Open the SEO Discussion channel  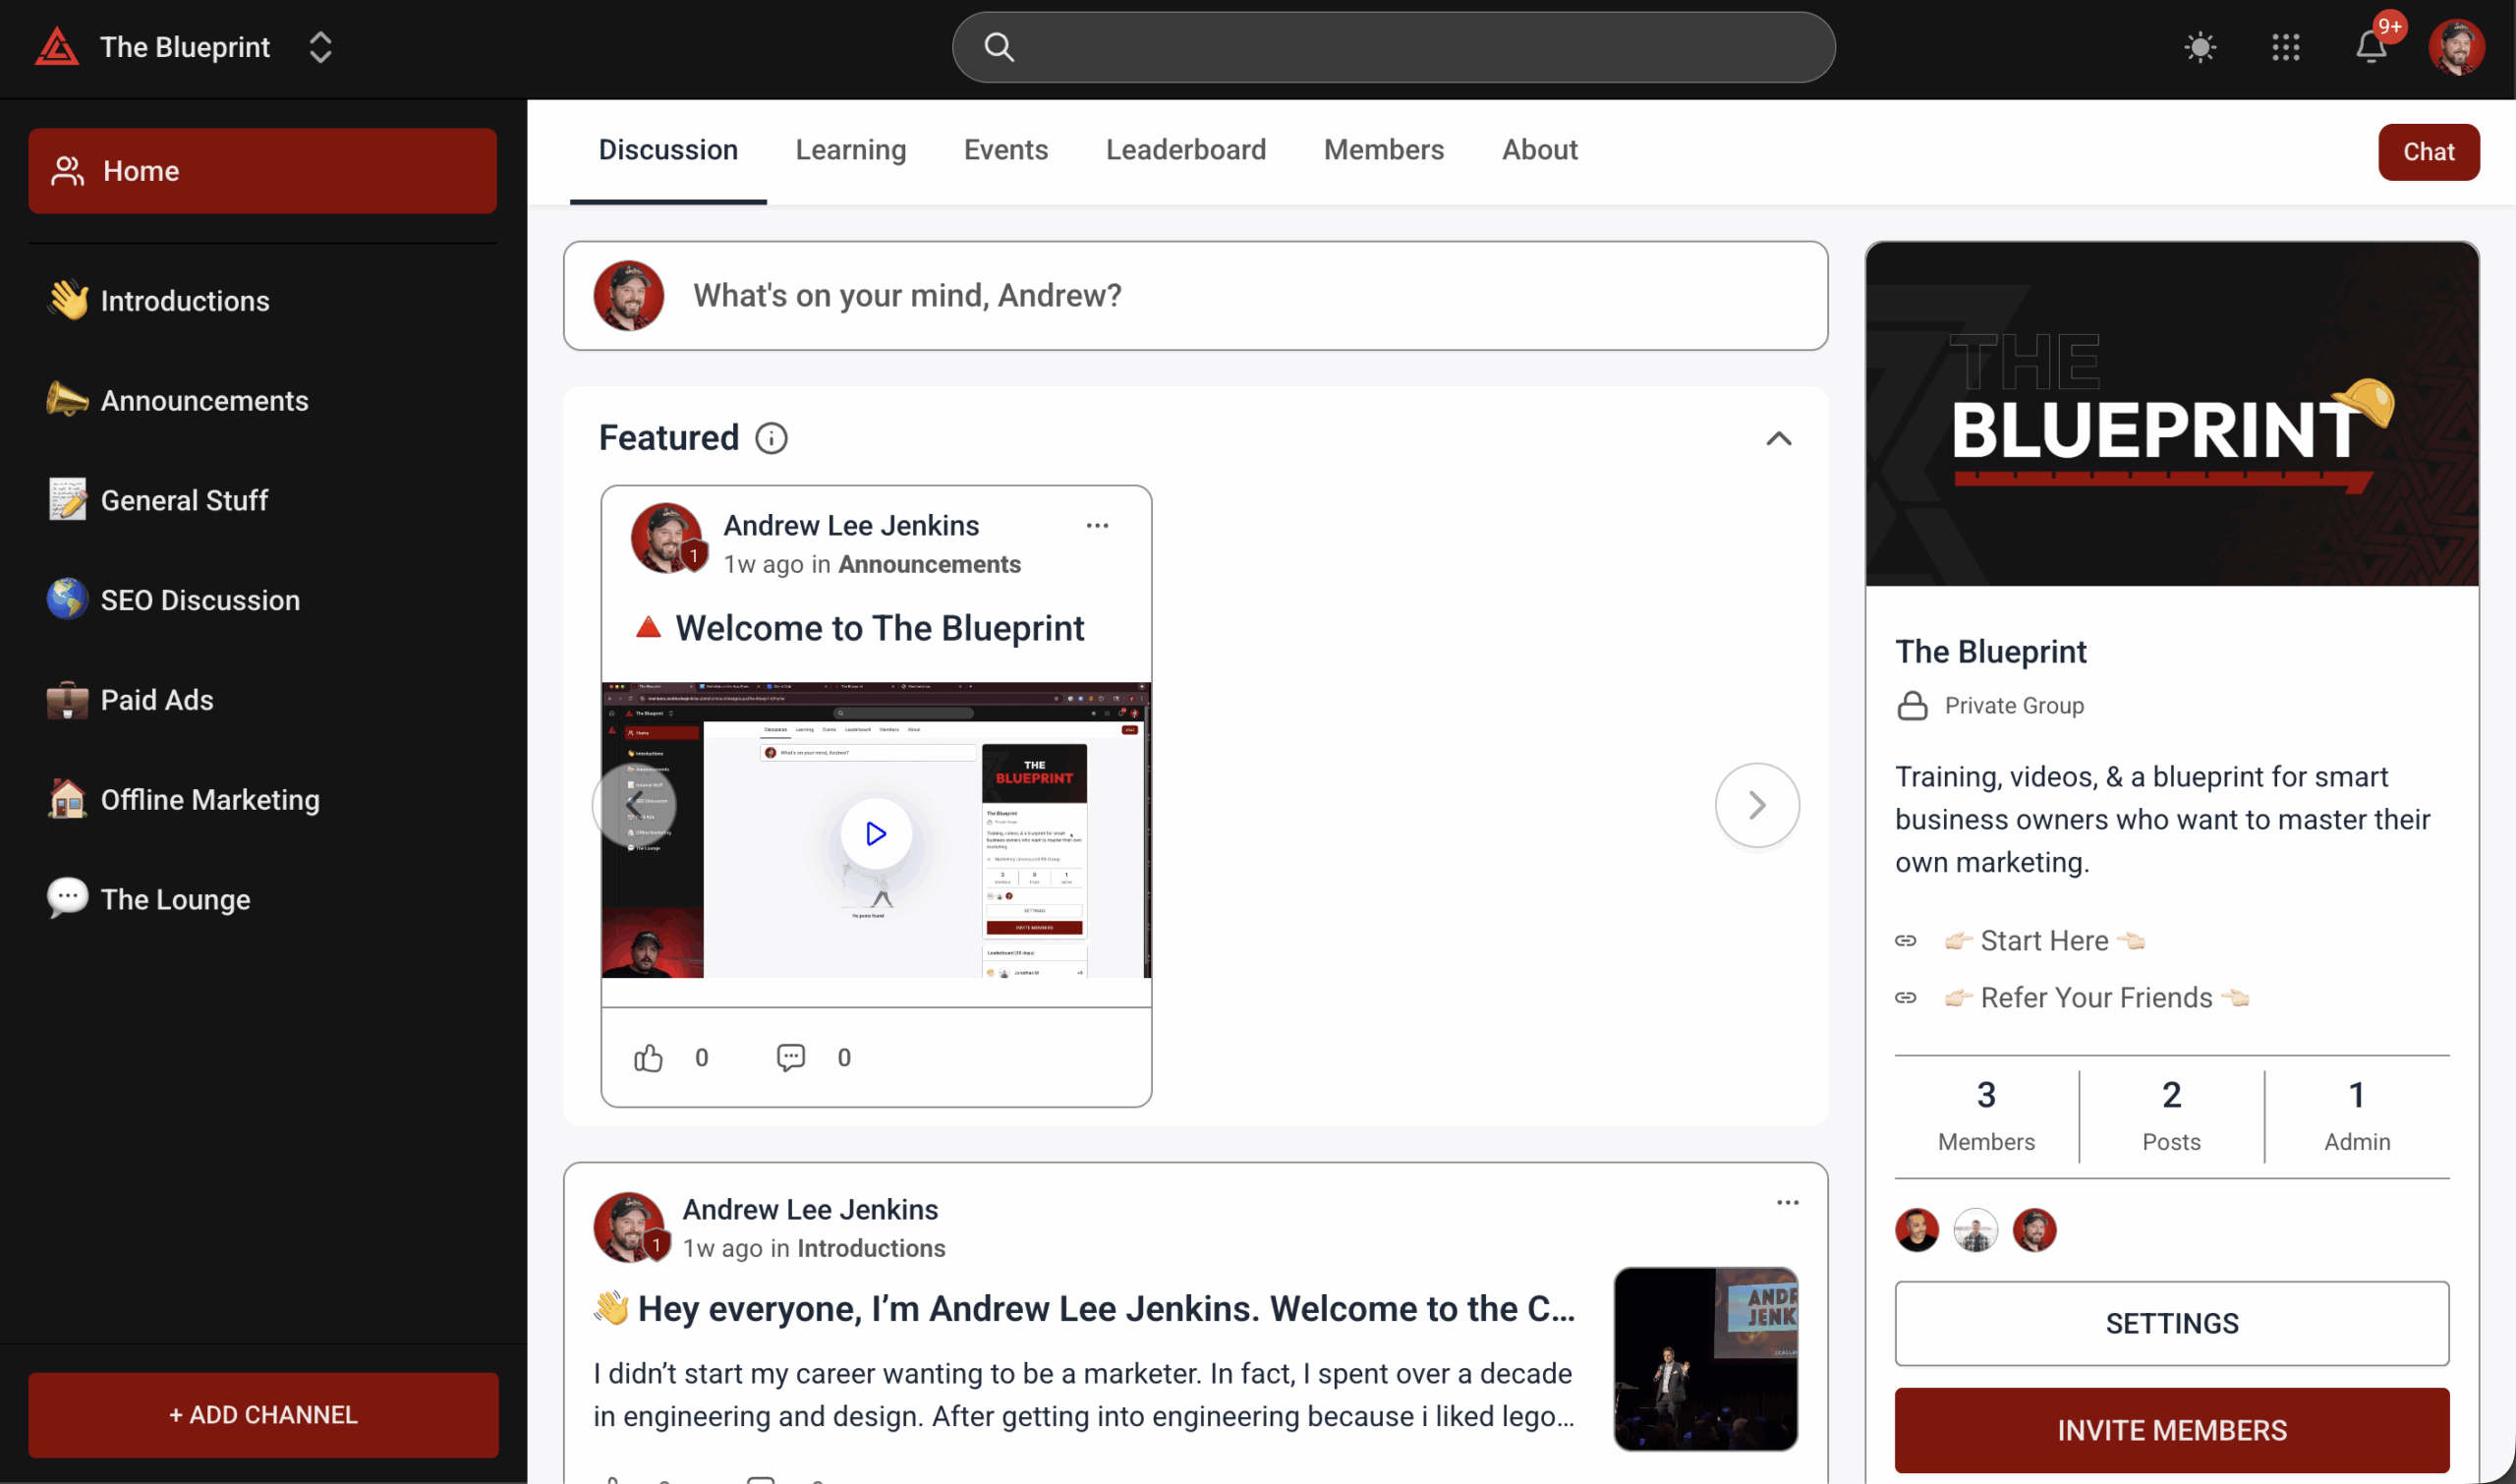point(200,600)
